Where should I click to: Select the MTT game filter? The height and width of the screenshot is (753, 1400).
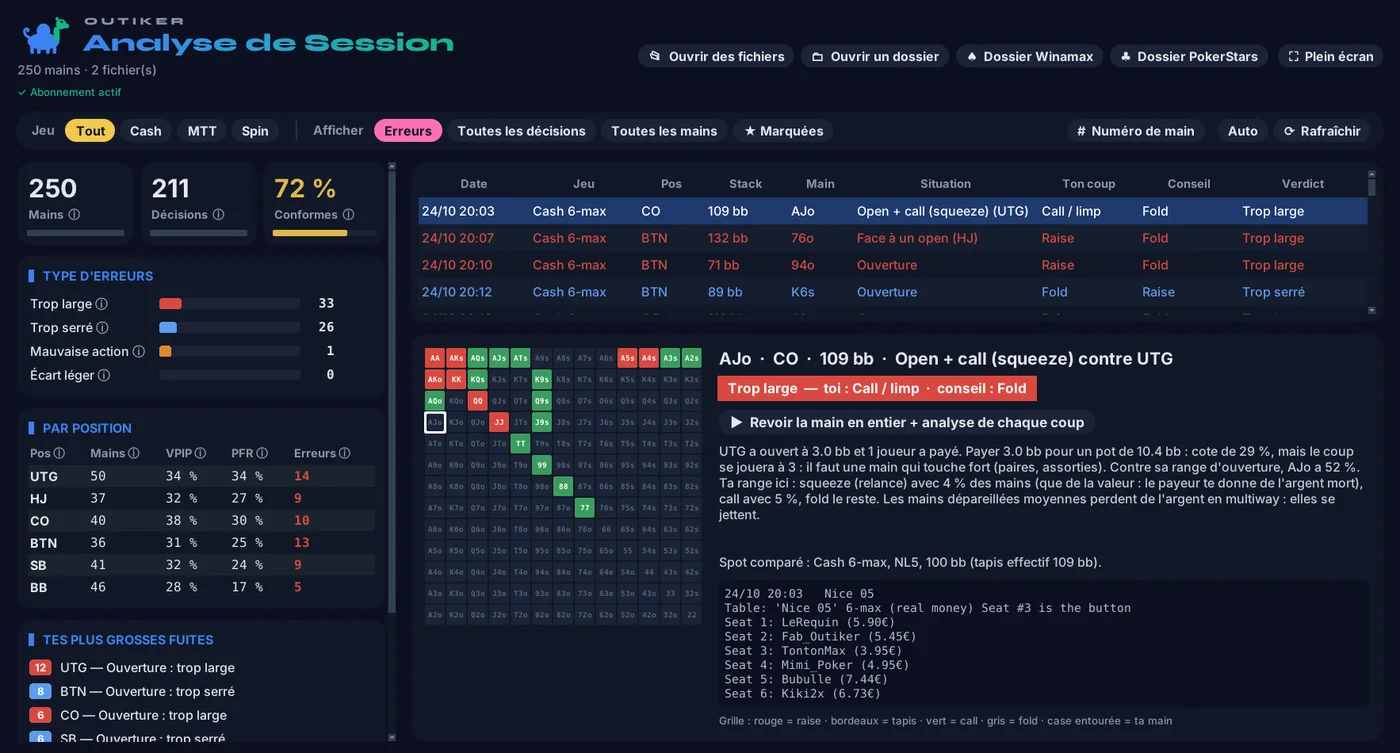click(202, 131)
